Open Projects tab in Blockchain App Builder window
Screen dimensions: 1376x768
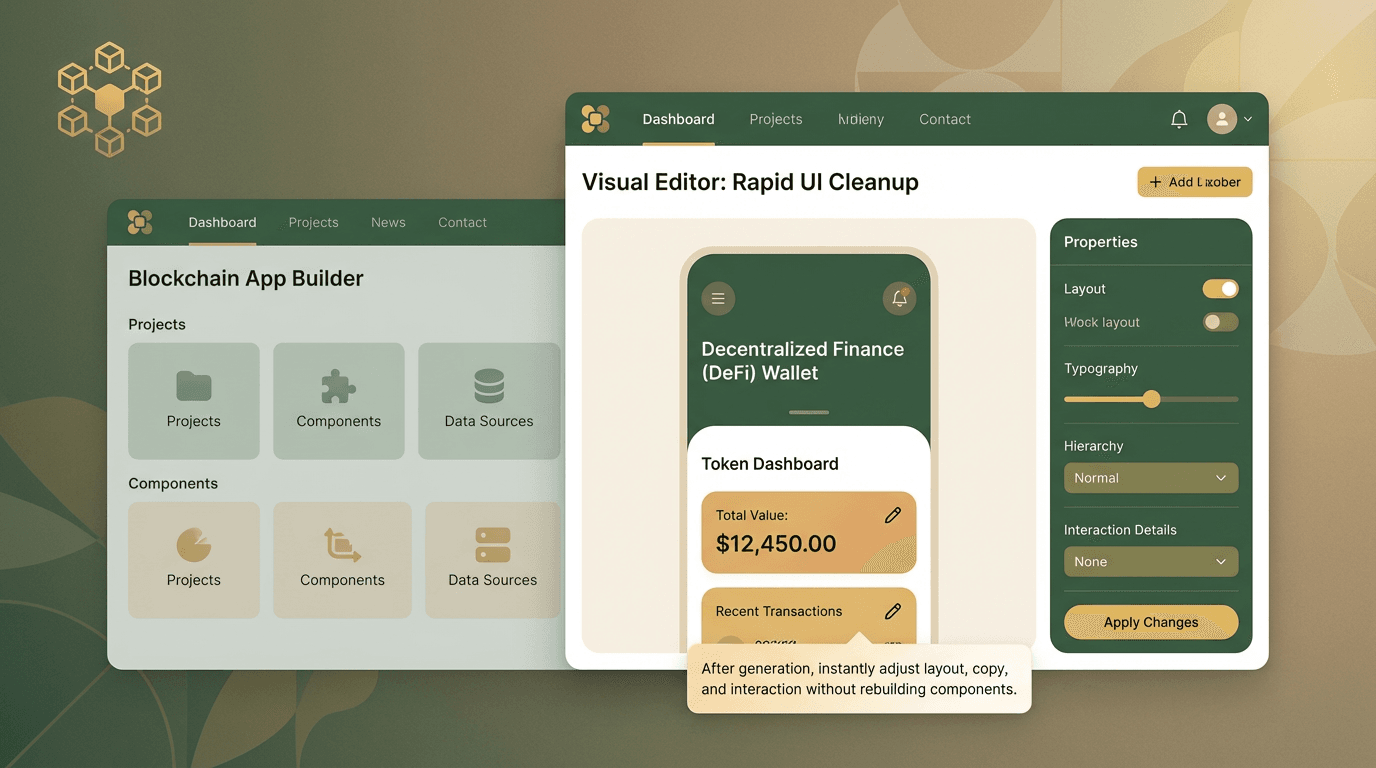click(x=313, y=222)
